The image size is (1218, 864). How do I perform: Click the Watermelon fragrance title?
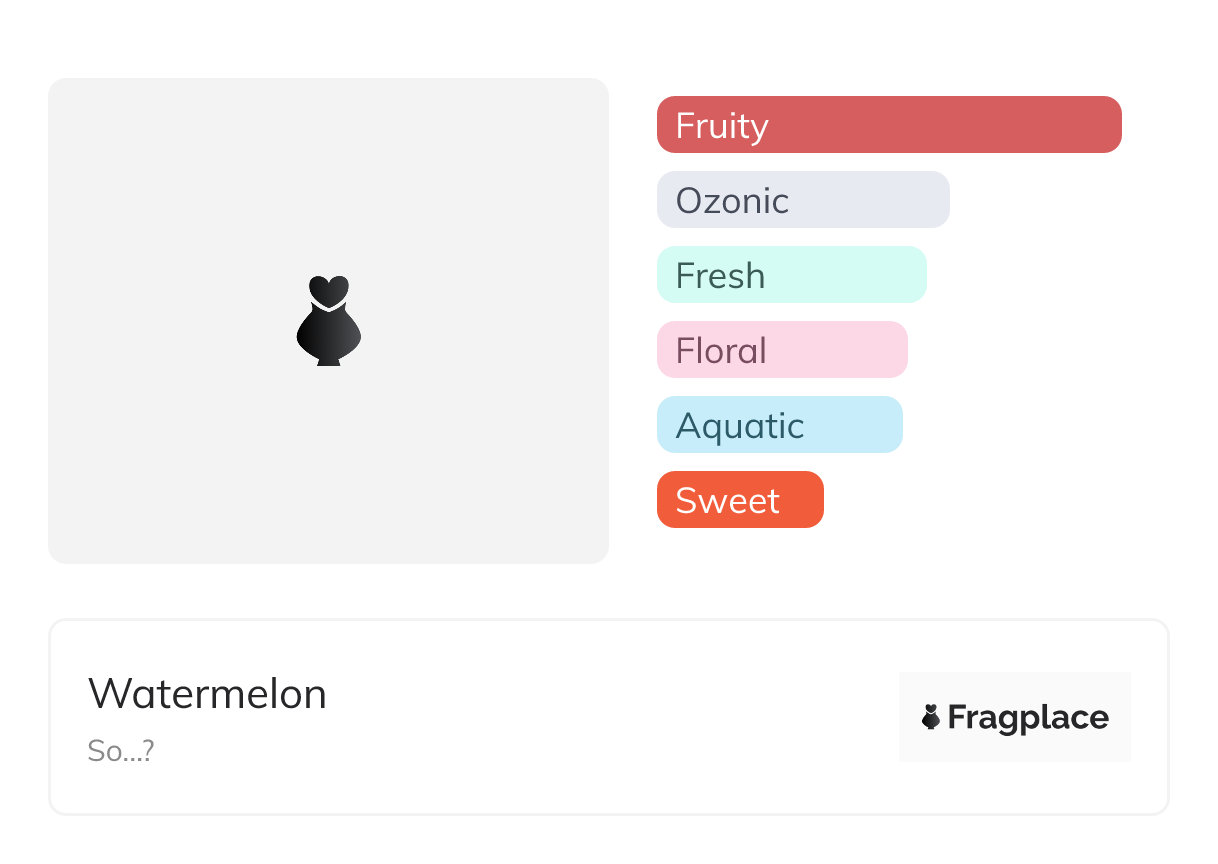(207, 694)
